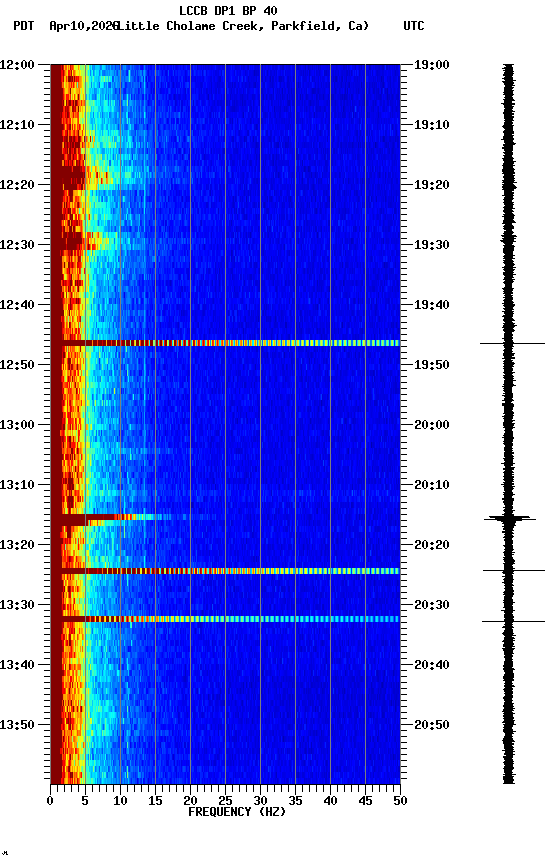This screenshot has height=864, width=552.
Task: Click the '12:20' PDT time label
Action: 17,185
